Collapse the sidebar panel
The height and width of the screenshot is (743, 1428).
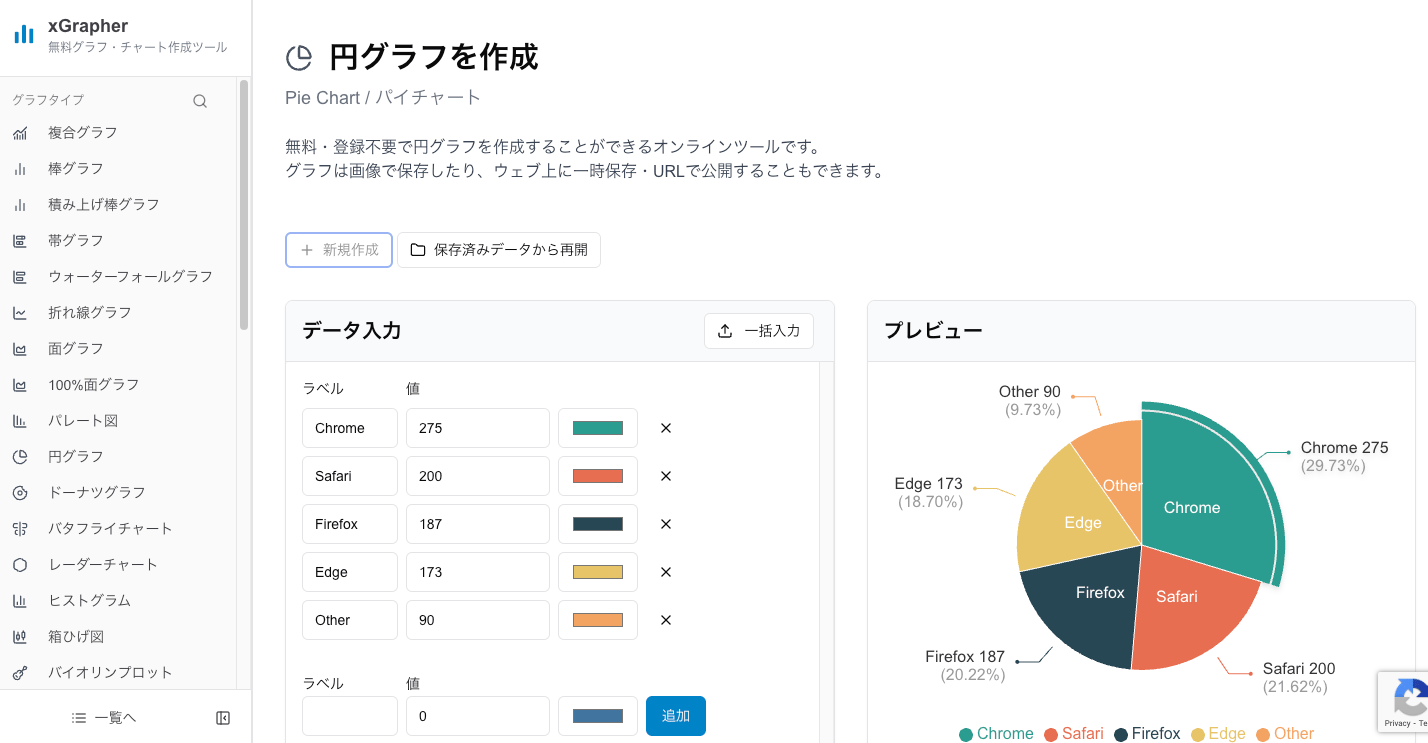(x=222, y=717)
